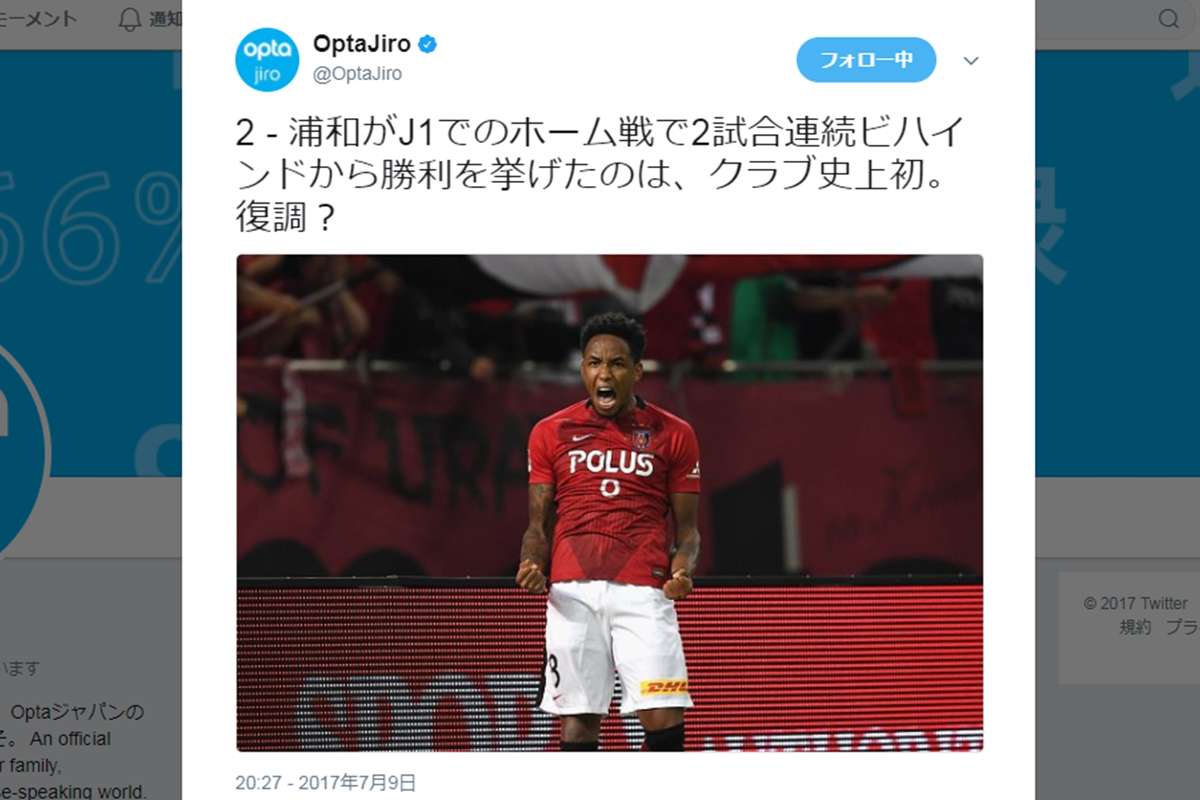Click the blue verified badge beside OptaJiro

click(427, 44)
